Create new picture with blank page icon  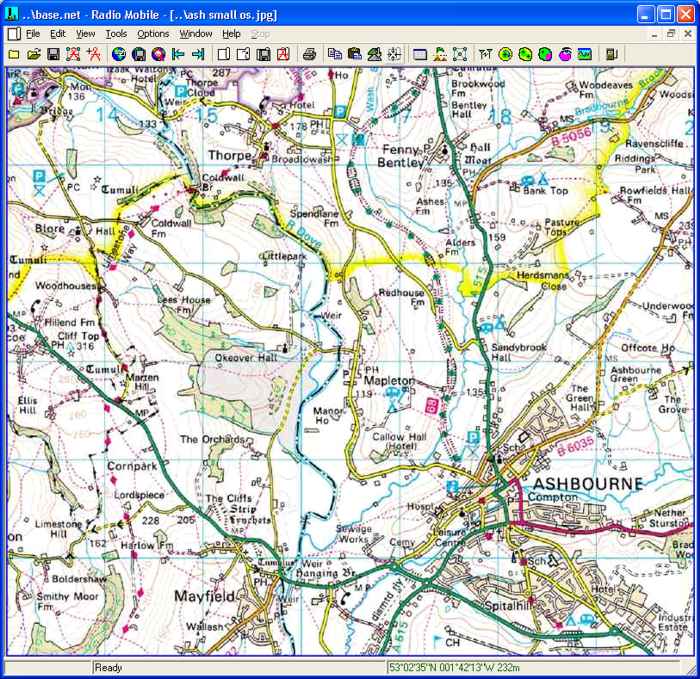tap(224, 54)
